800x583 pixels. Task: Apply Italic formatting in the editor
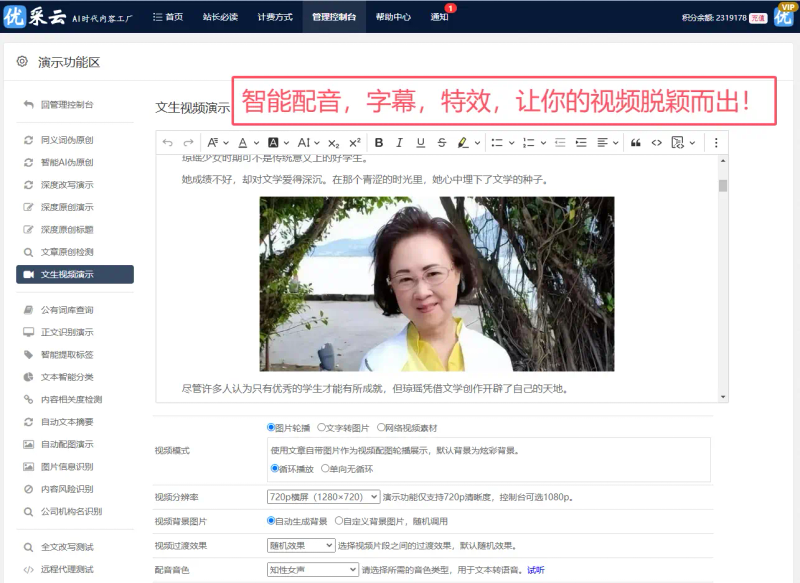pos(400,144)
